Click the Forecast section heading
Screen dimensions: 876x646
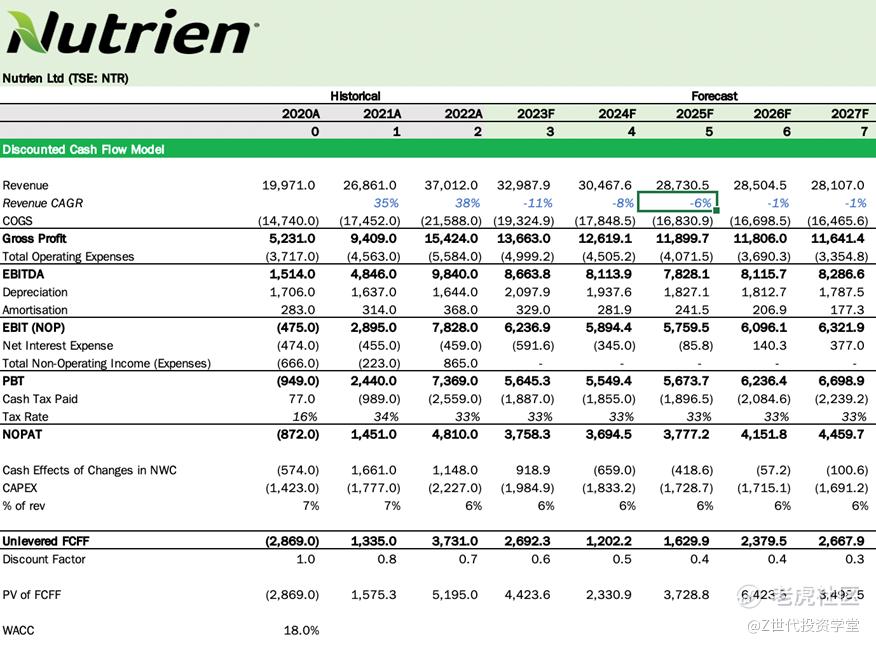click(715, 96)
